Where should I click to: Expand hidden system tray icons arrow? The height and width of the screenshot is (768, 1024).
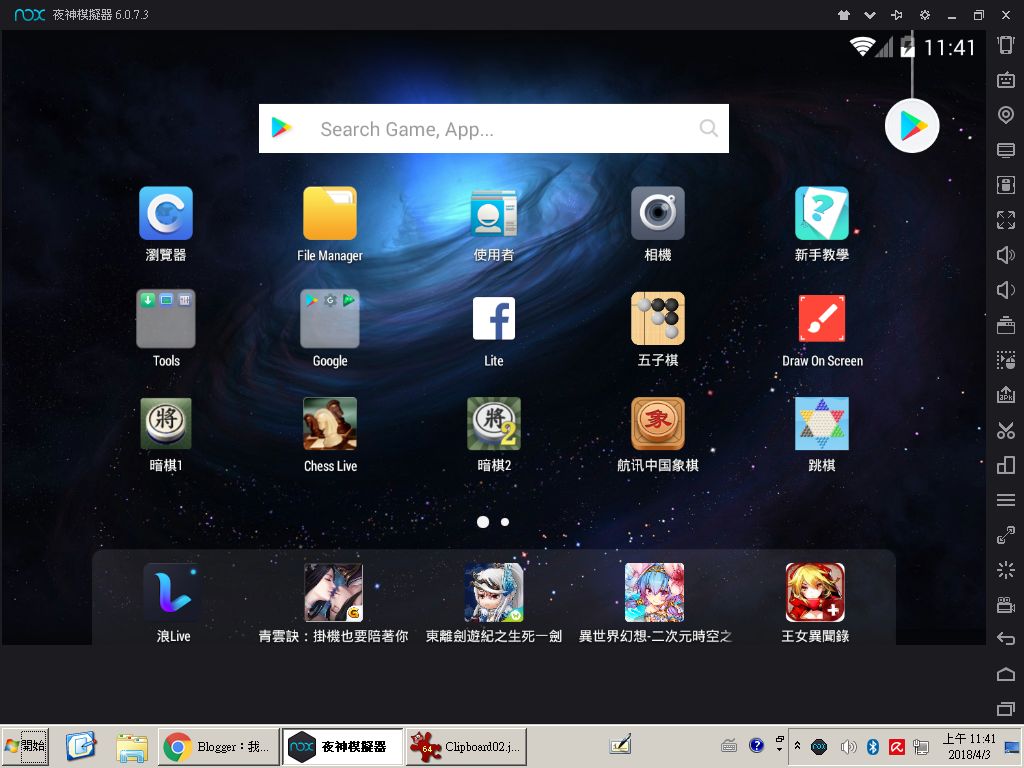point(797,745)
